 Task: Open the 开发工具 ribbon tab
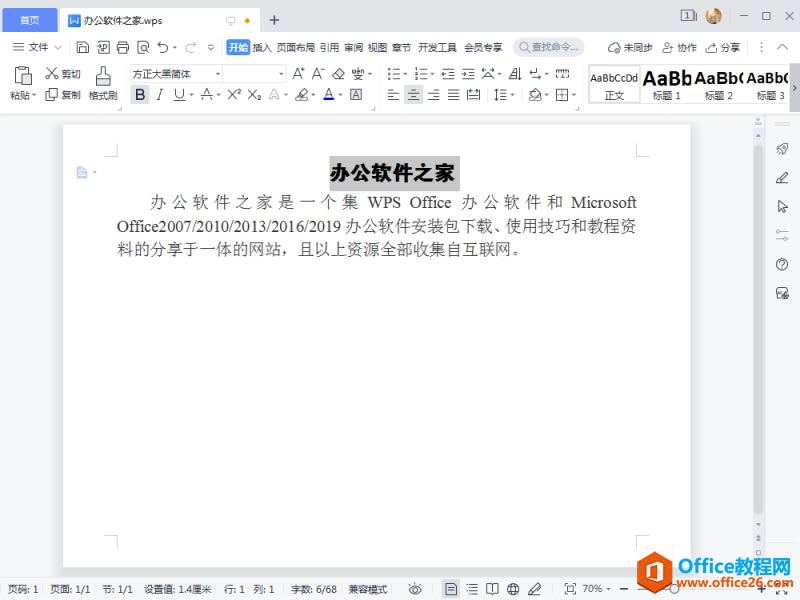pos(437,47)
